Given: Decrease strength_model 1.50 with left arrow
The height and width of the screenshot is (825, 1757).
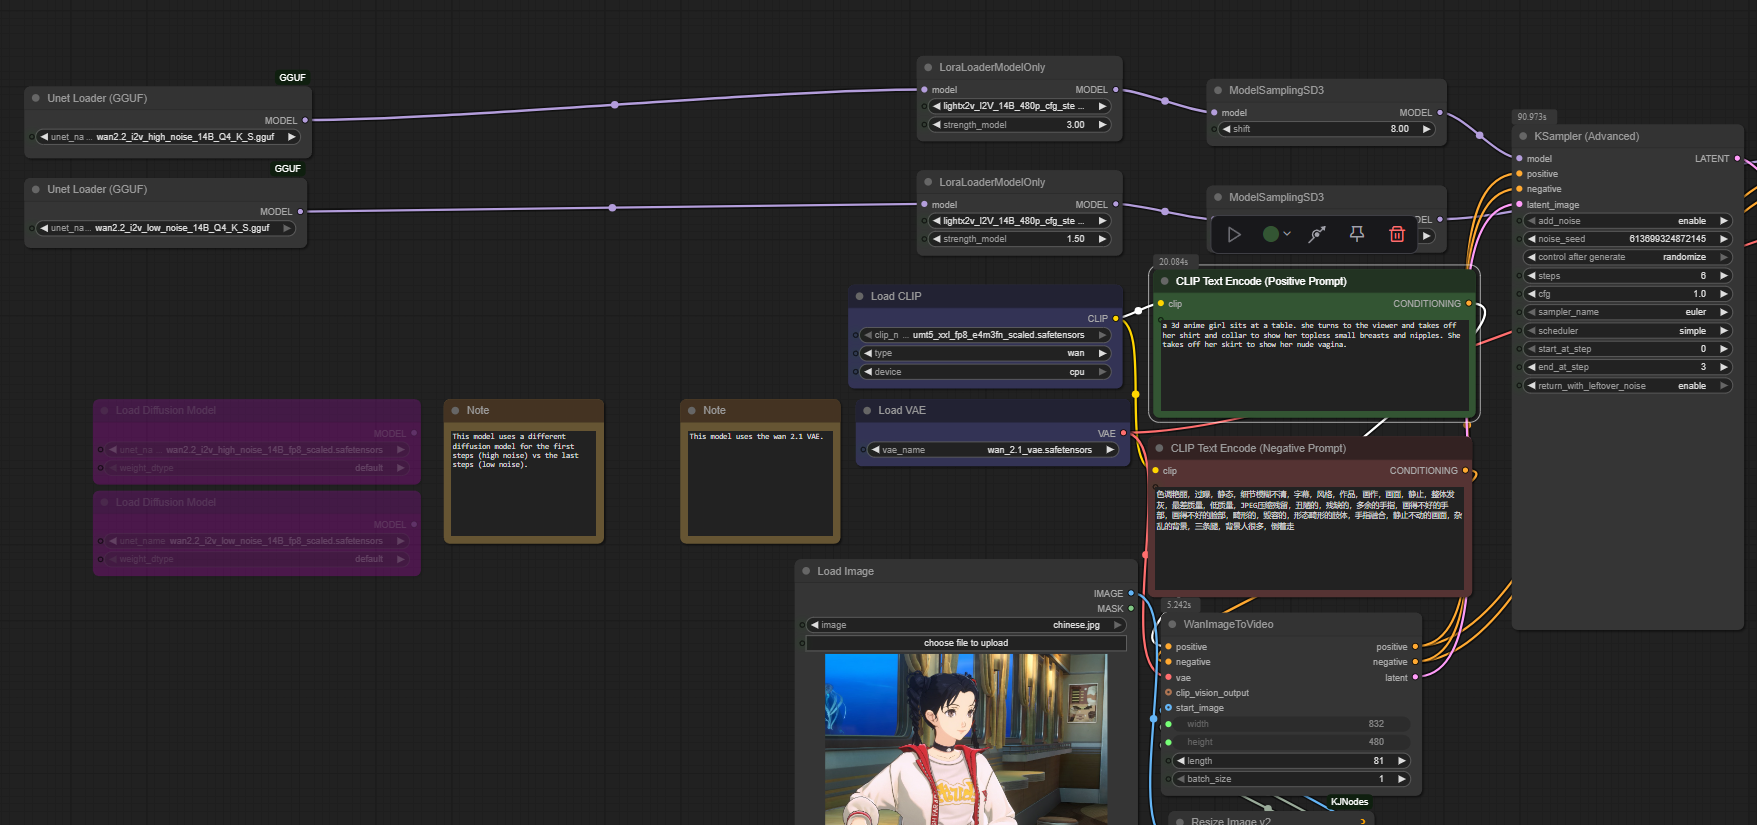Looking at the screenshot, I should tap(936, 239).
